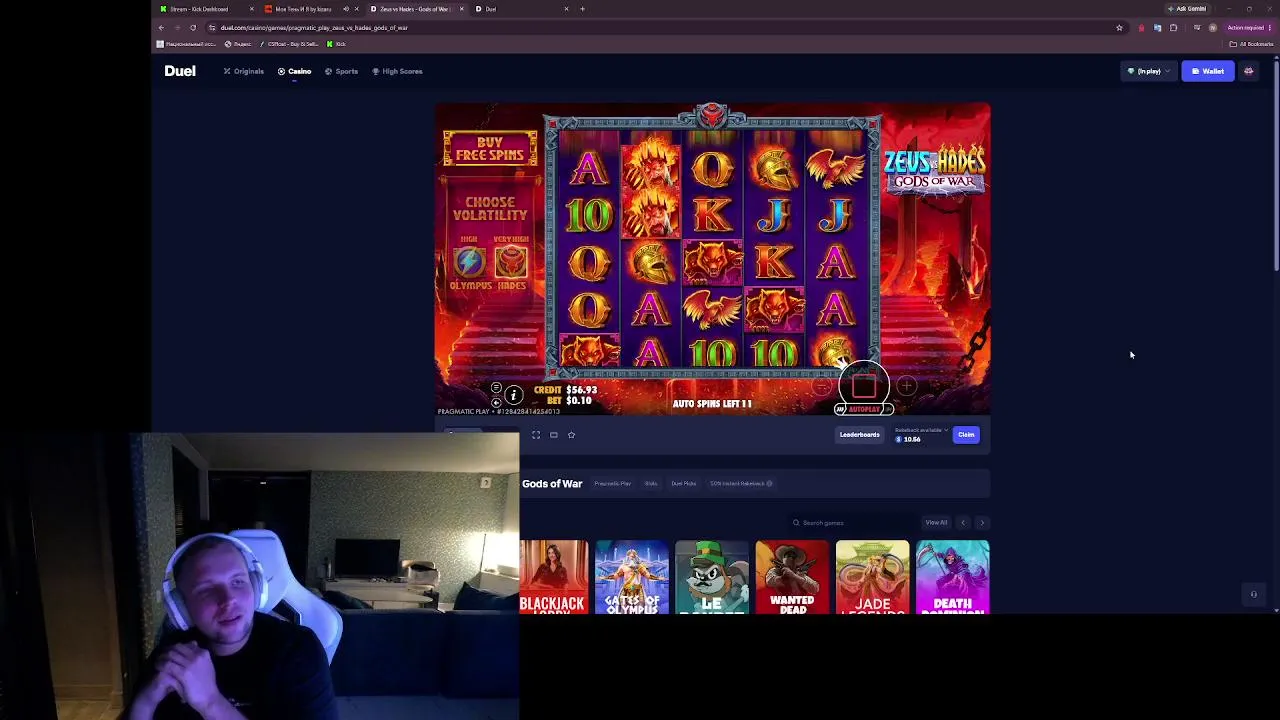Open the profile avatar menu
Image resolution: width=1280 pixels, height=720 pixels.
click(1248, 71)
